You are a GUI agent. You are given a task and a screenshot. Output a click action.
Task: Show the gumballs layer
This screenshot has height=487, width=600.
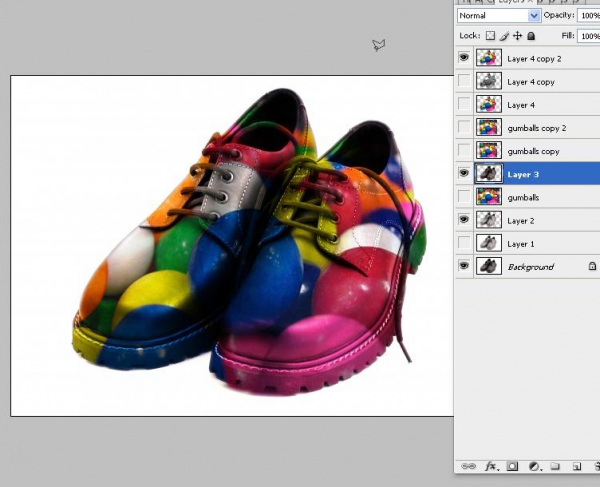point(464,196)
